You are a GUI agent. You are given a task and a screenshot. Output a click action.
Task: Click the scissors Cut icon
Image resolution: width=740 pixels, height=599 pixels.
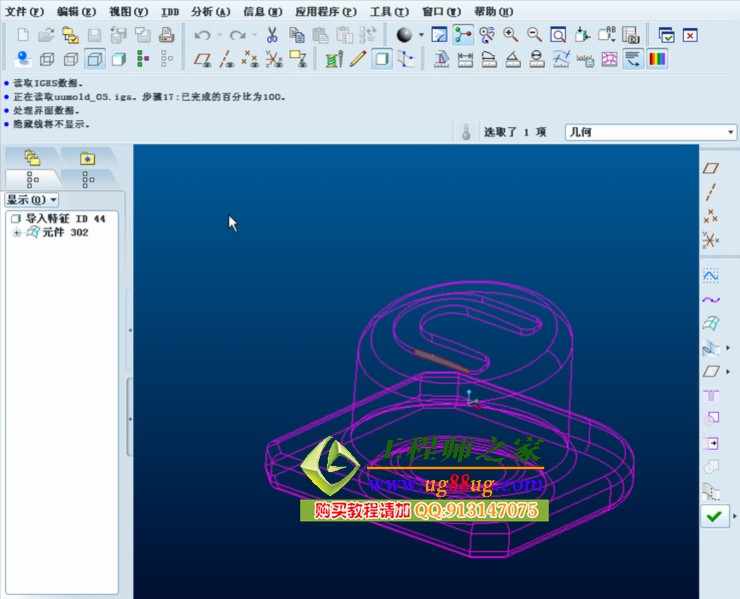(x=271, y=35)
